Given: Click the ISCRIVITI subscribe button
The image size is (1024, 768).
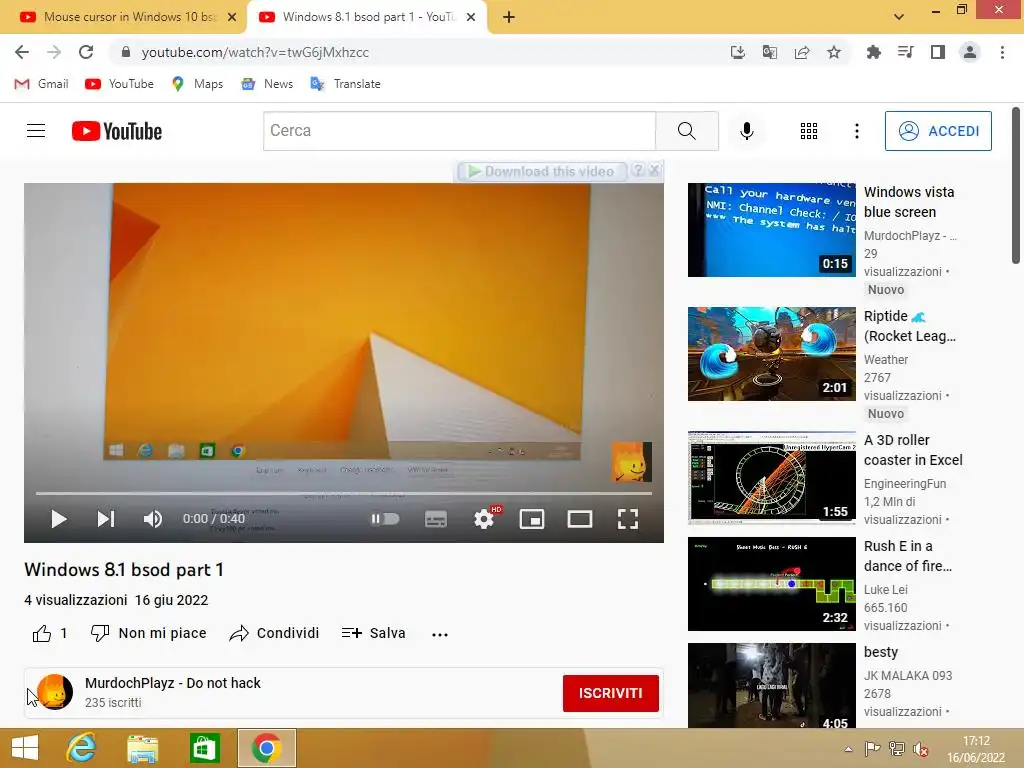Looking at the screenshot, I should [611, 693].
